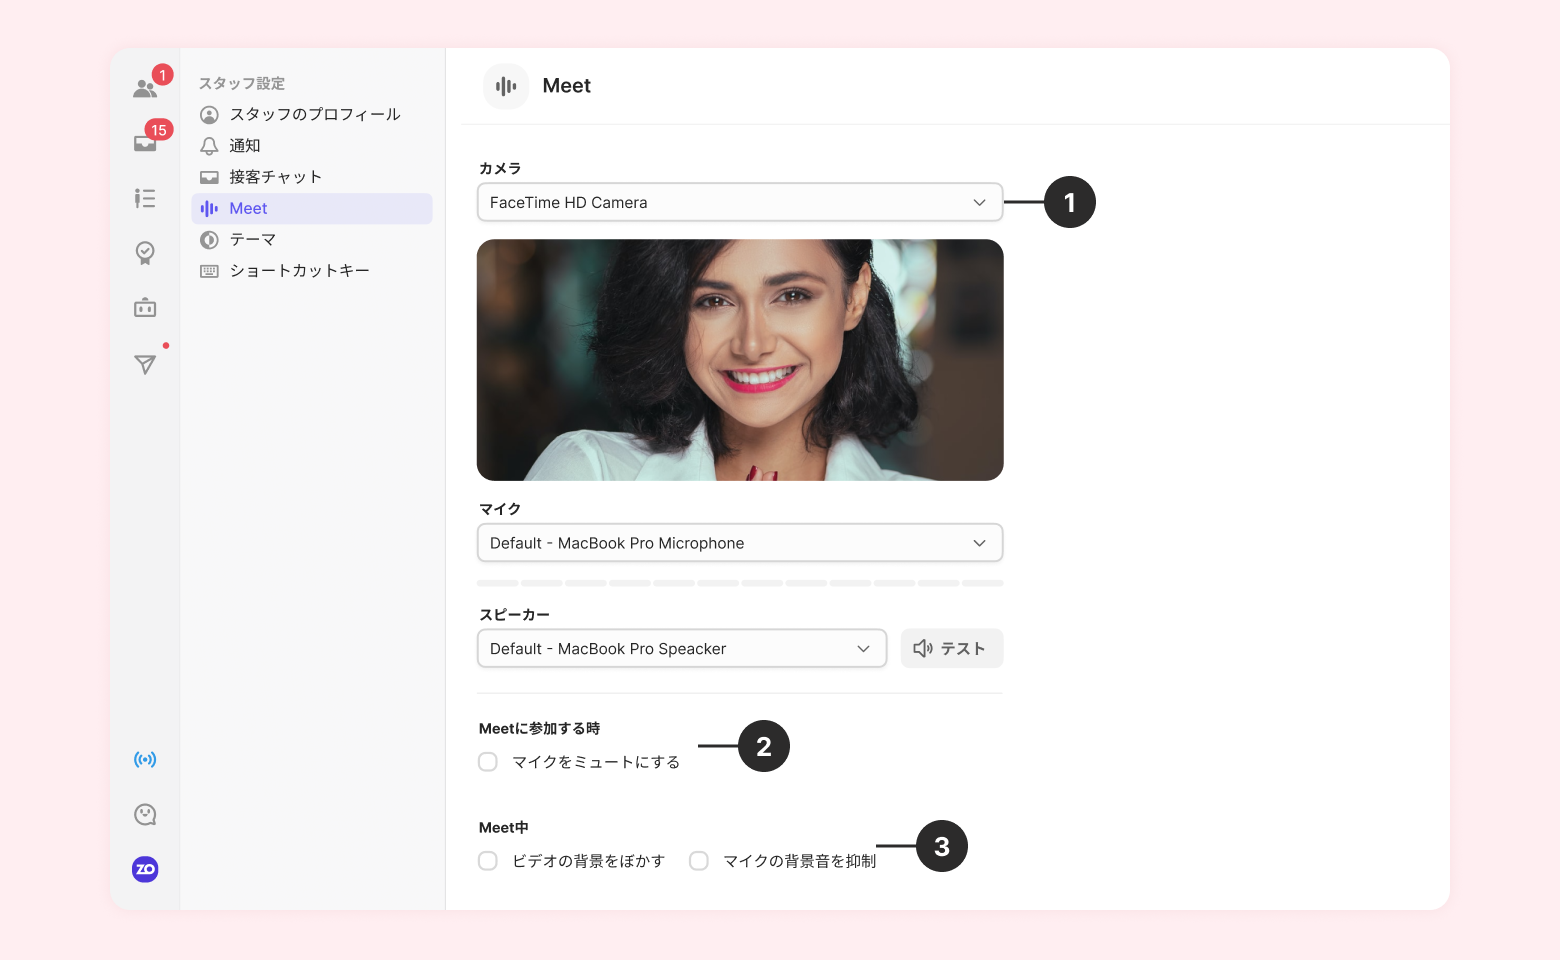Toggle マイクの背景音を抑制 checkbox

(699, 861)
